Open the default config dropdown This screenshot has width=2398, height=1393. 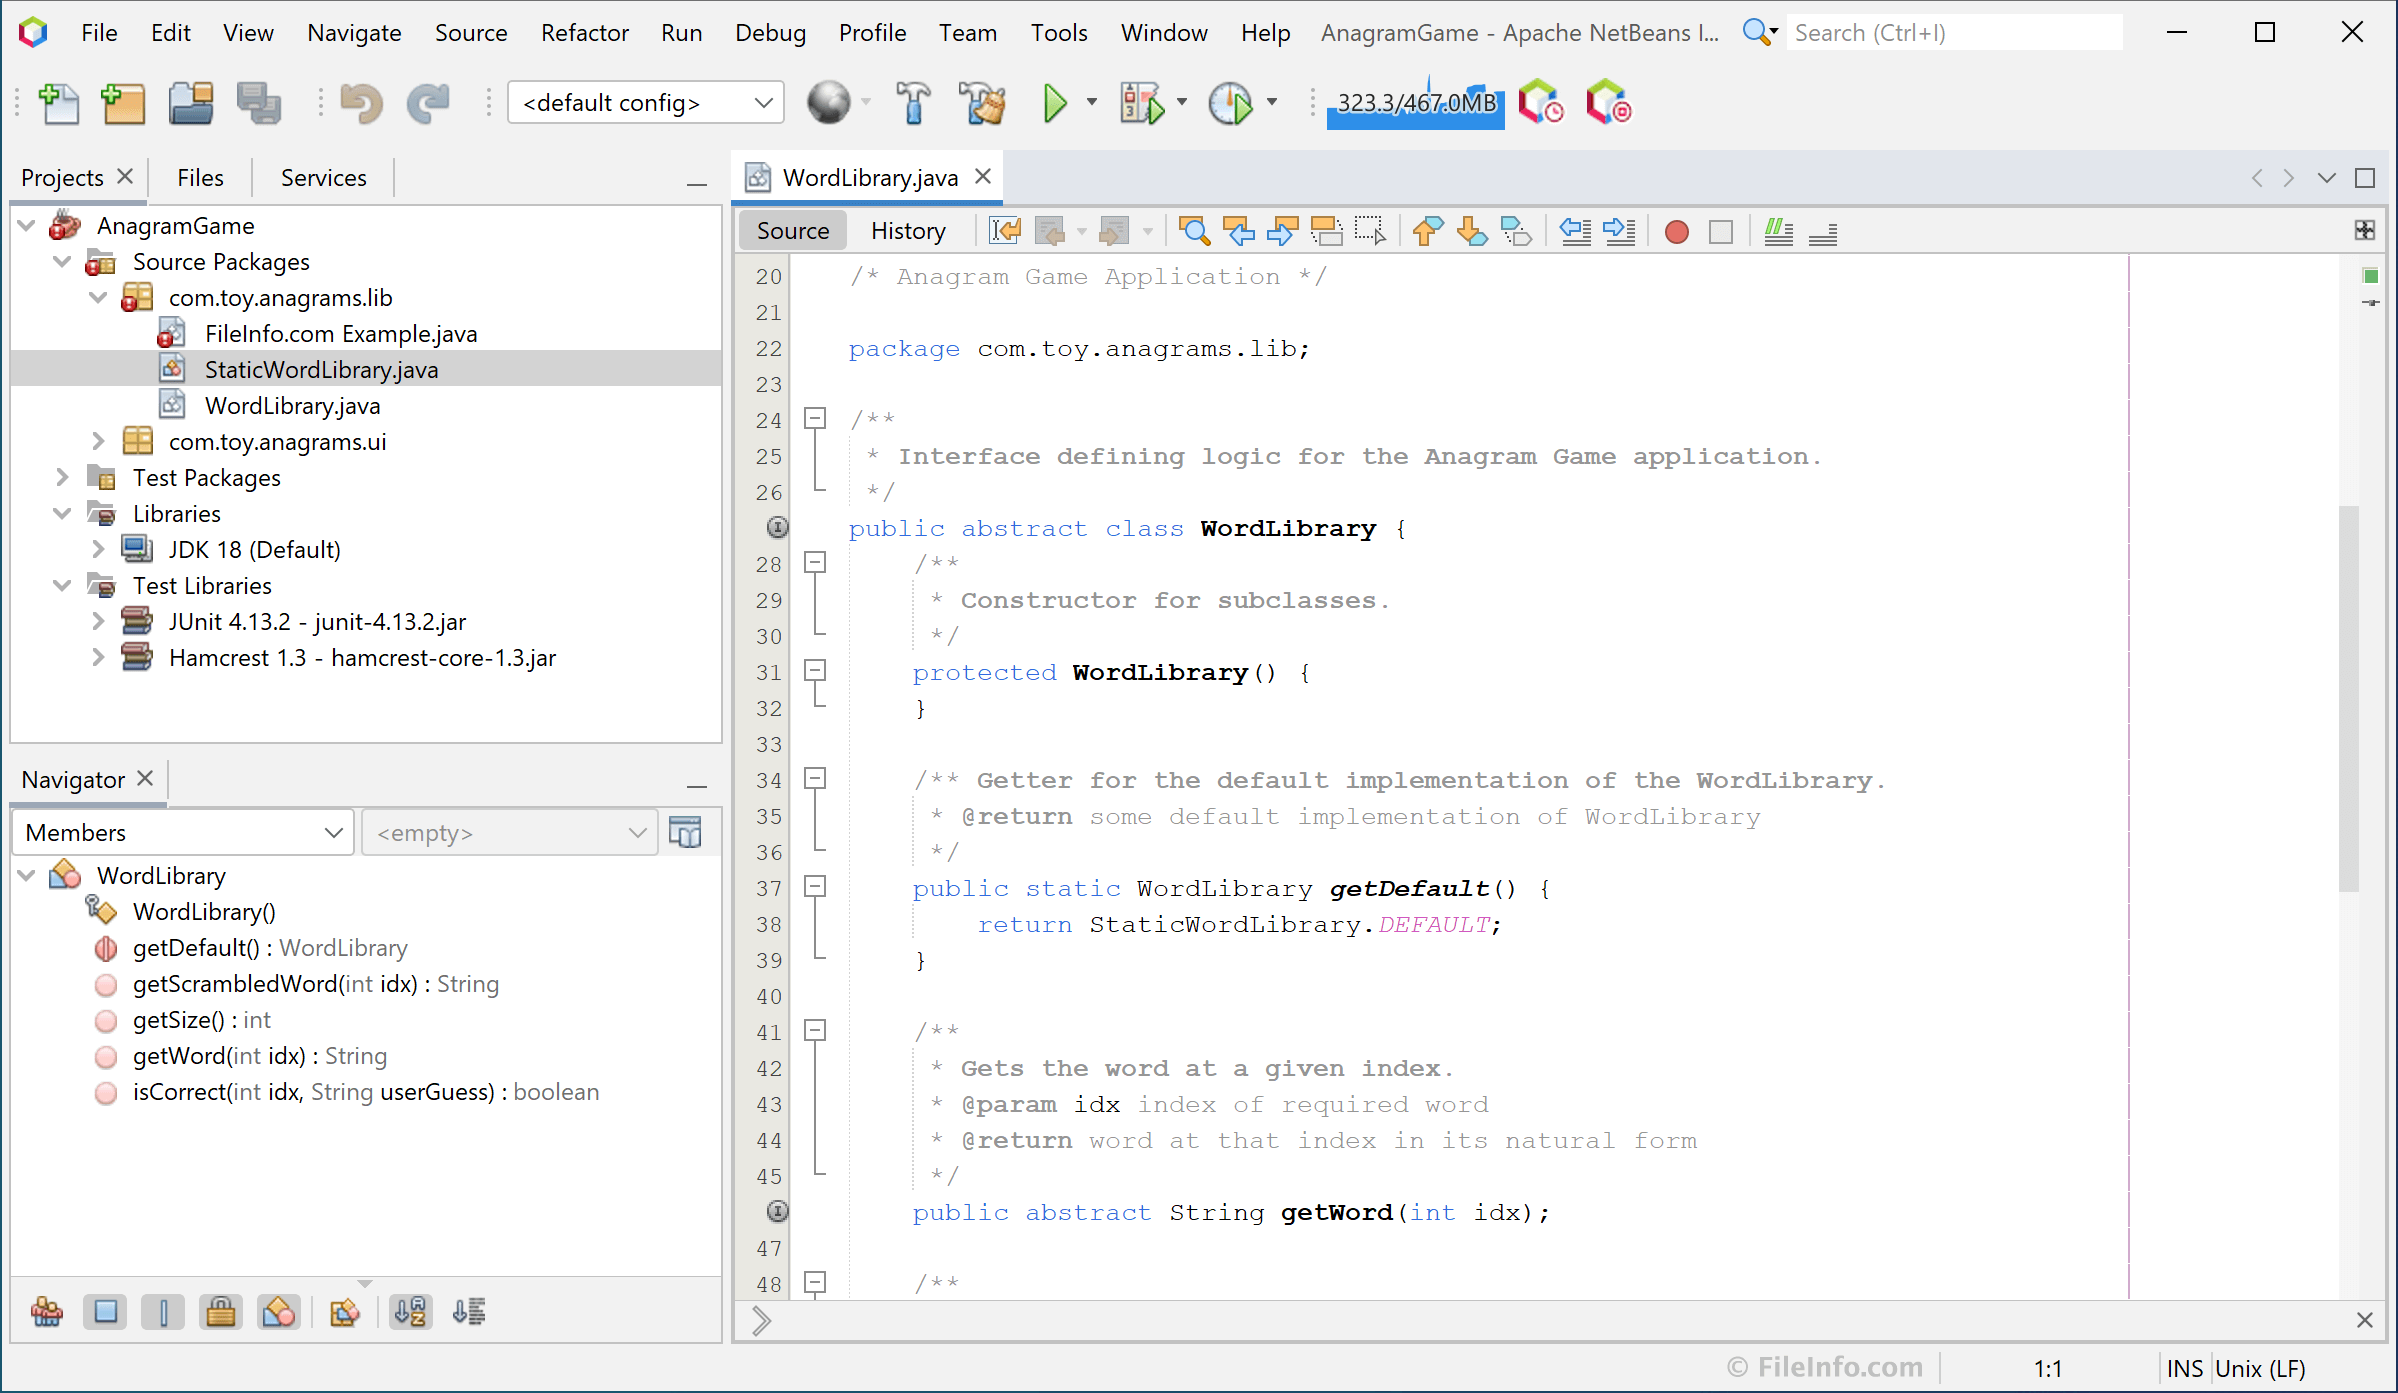point(762,102)
